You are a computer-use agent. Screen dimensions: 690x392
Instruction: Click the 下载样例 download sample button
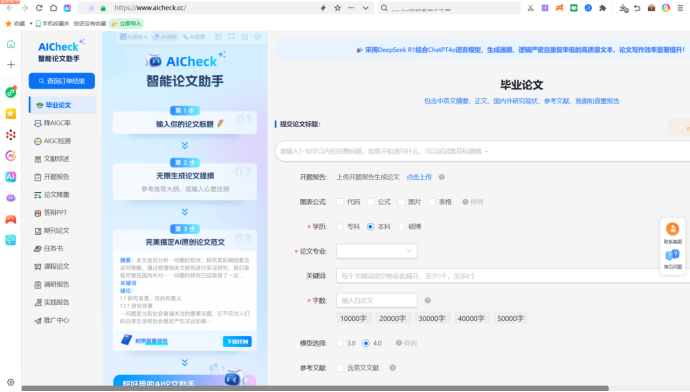[x=237, y=342]
